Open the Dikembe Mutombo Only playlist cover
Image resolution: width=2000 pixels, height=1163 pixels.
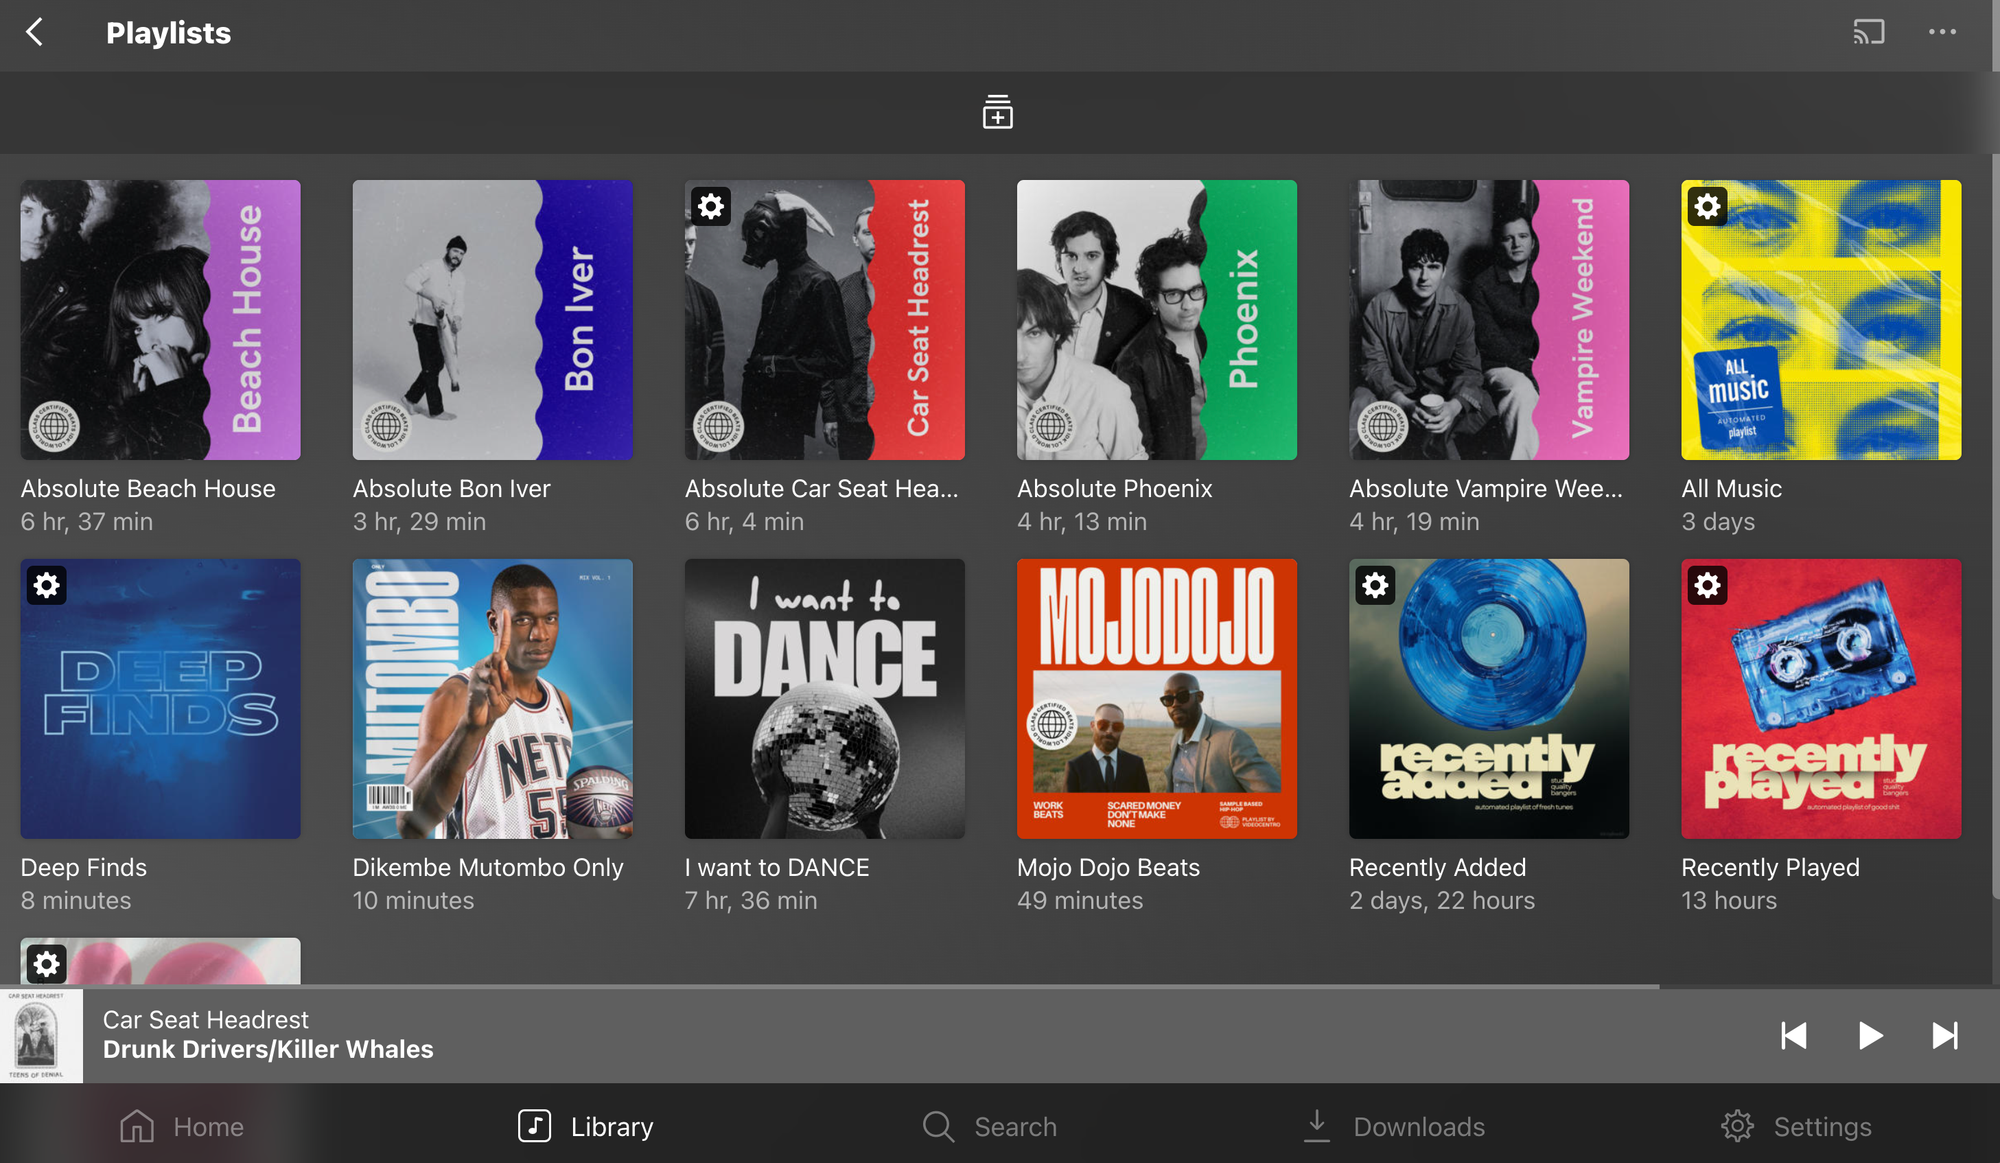point(492,698)
